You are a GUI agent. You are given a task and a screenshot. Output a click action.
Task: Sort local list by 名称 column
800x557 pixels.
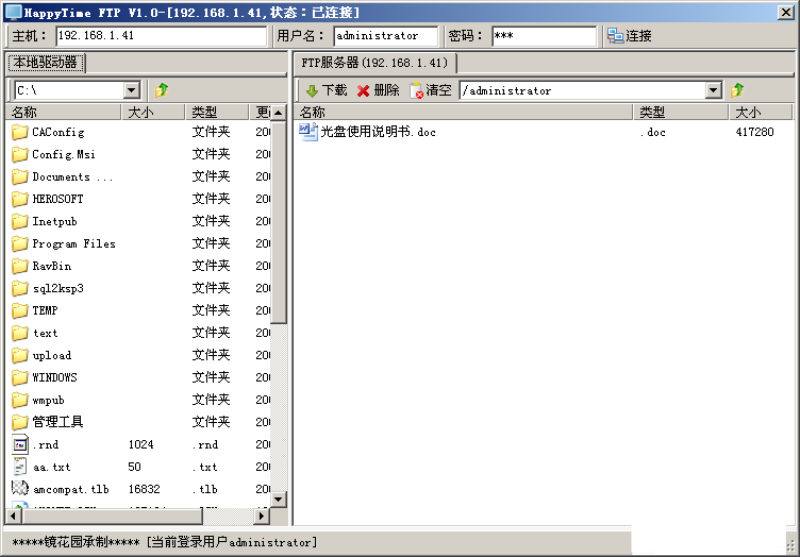[63, 112]
